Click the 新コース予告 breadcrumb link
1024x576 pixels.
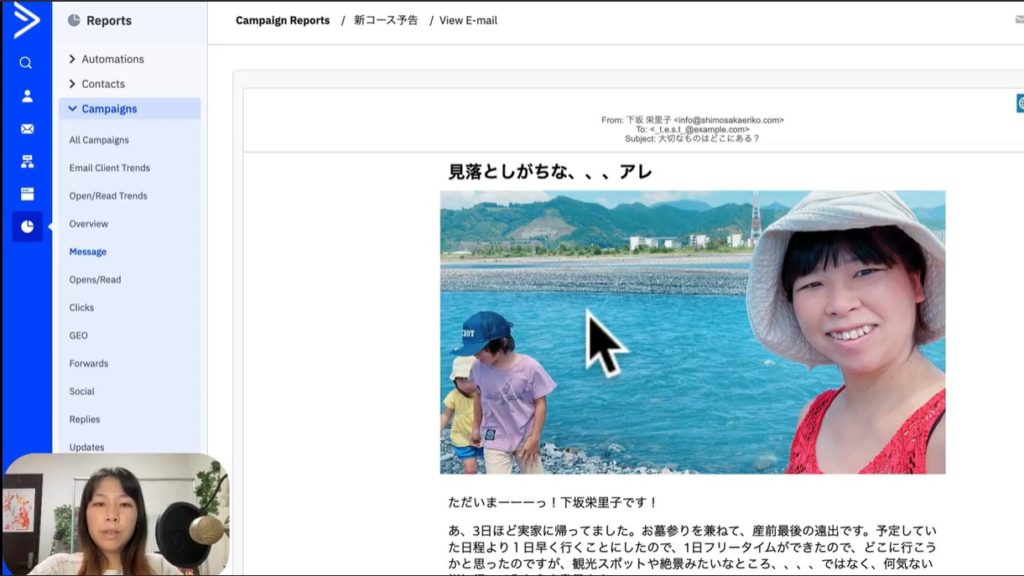[x=386, y=21]
